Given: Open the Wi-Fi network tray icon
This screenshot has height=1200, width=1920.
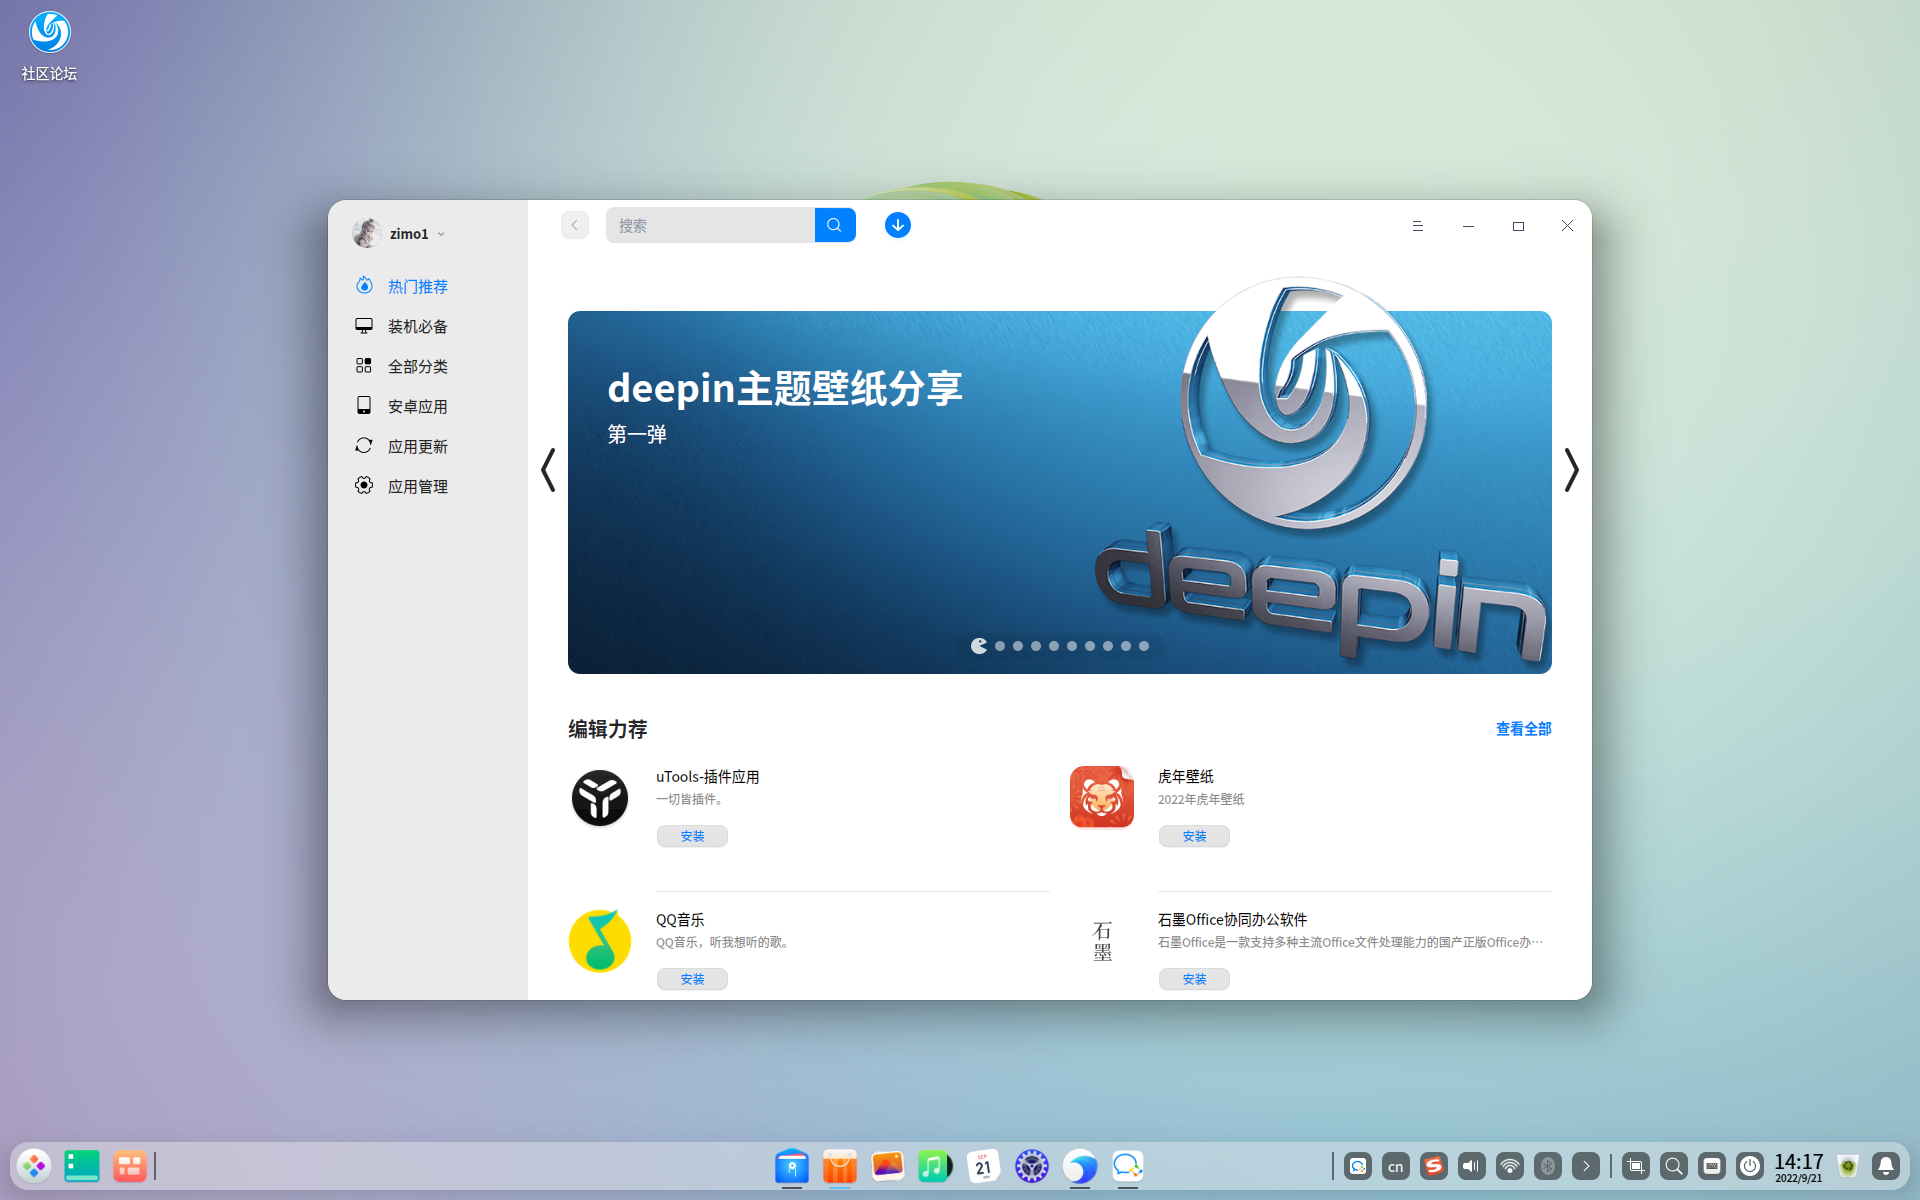Looking at the screenshot, I should (1509, 1166).
